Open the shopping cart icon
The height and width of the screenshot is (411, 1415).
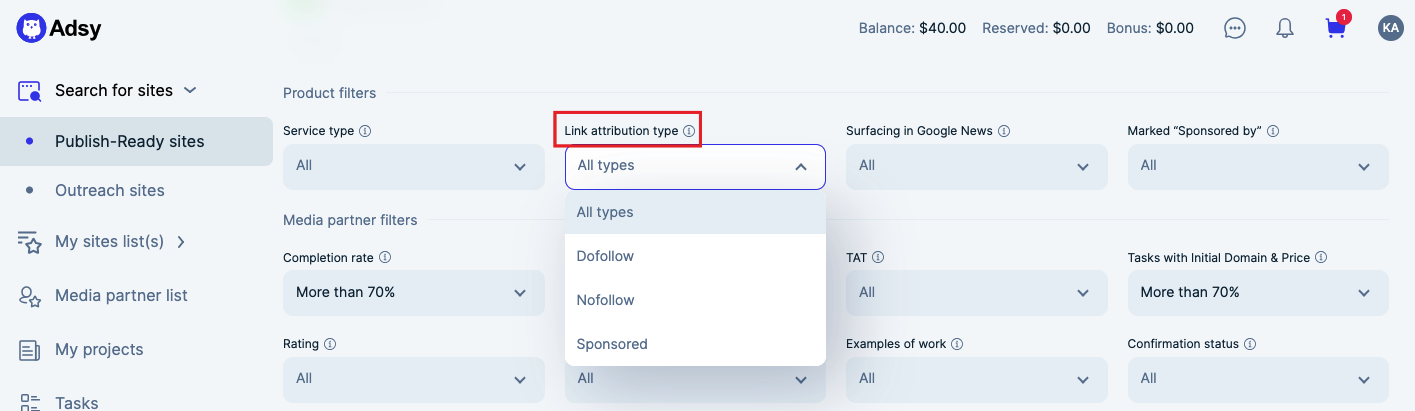(1336, 28)
